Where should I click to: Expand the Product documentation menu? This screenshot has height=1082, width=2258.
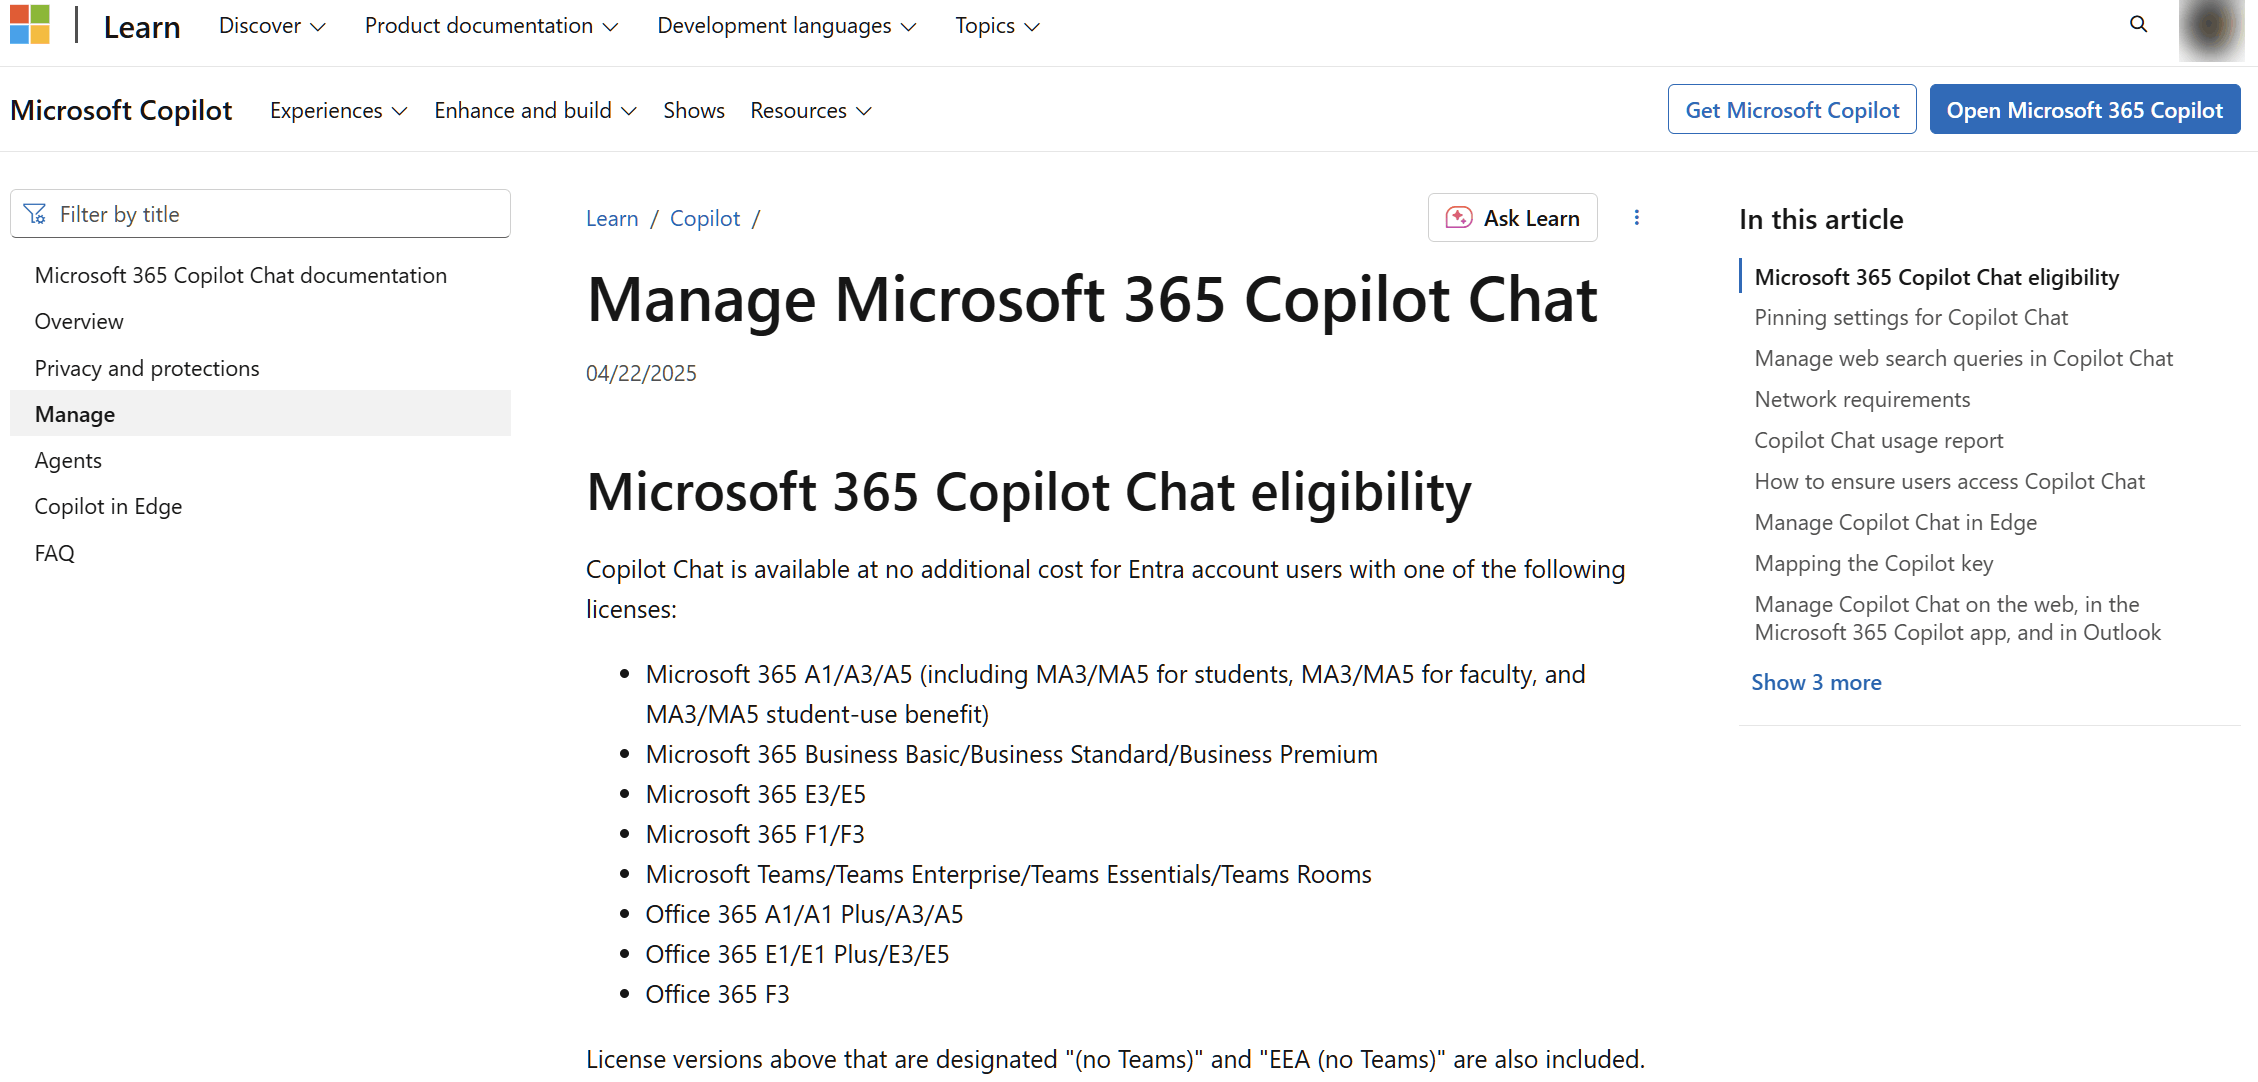(x=491, y=26)
